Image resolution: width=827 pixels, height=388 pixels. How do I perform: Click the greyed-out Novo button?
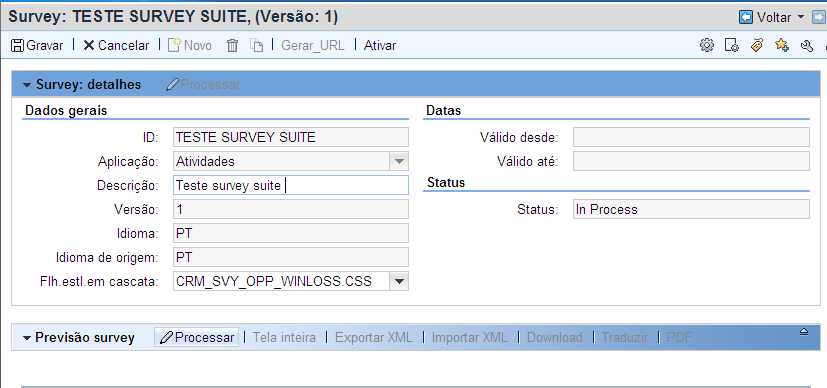(190, 45)
